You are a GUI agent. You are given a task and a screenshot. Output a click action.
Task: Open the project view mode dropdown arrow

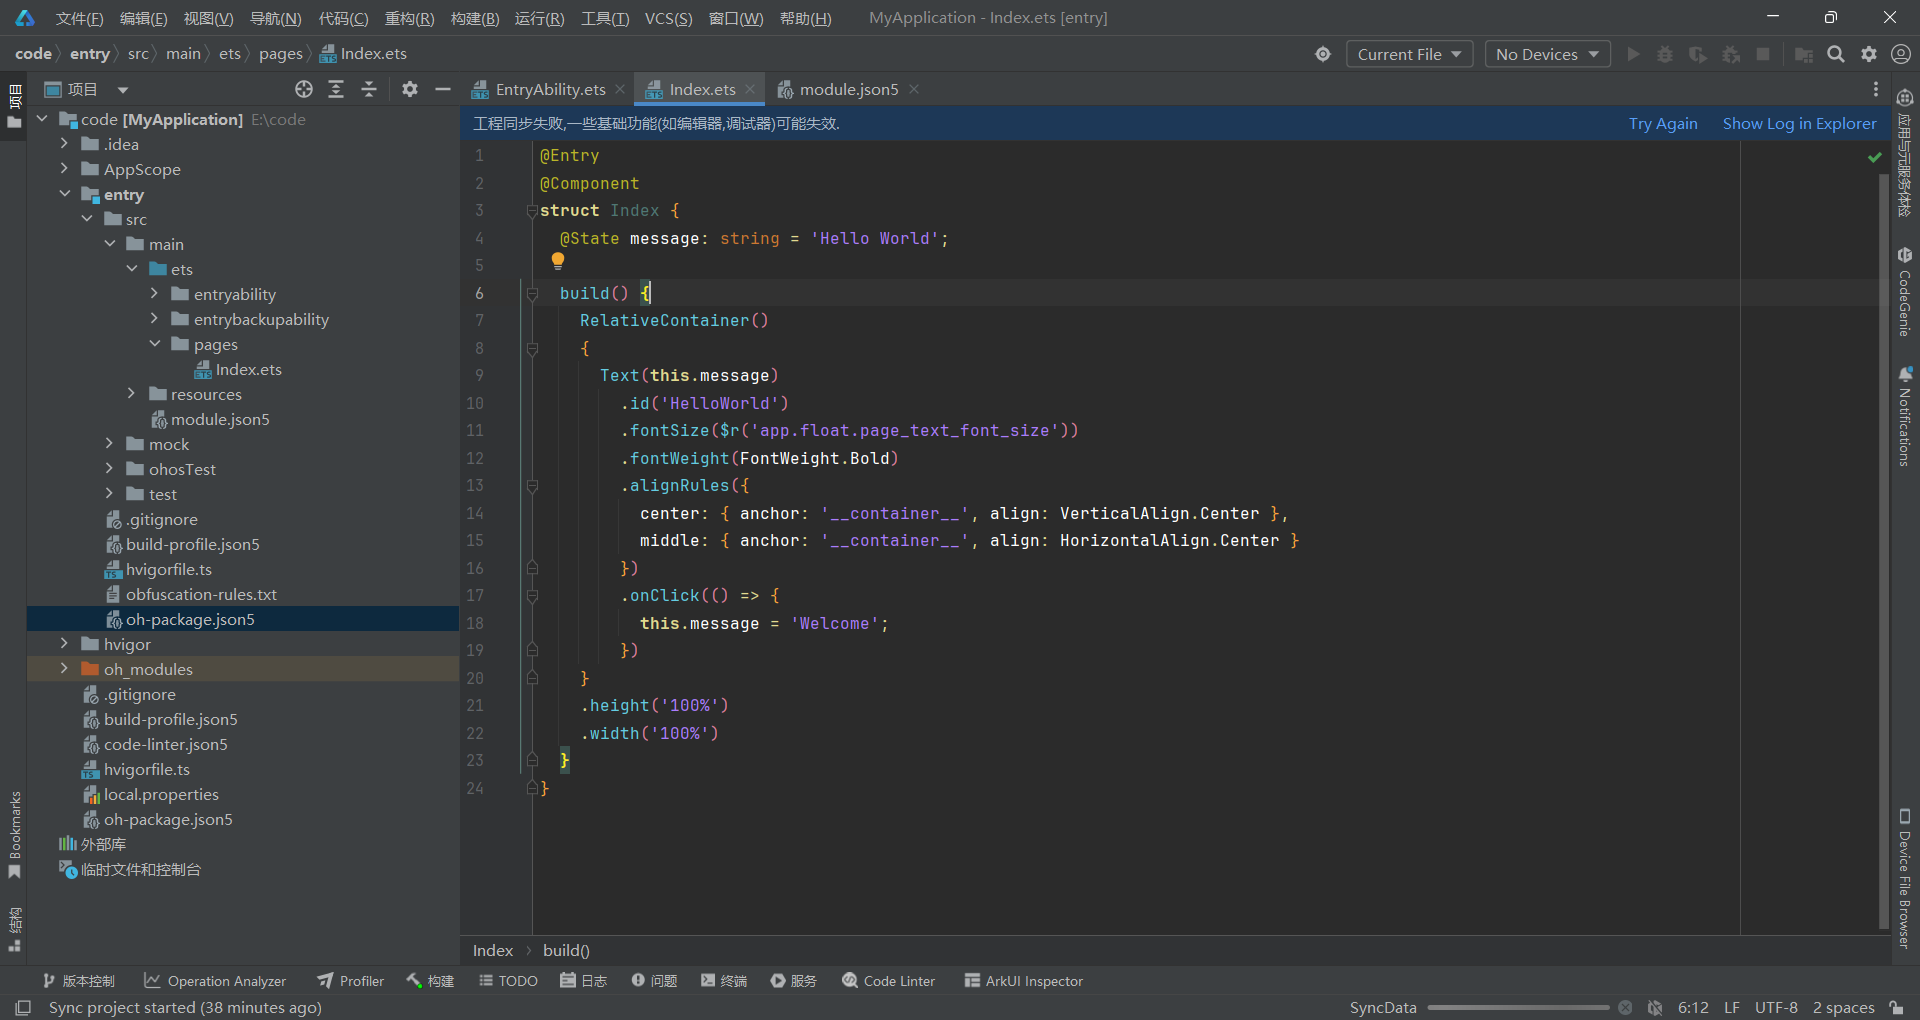click(x=122, y=90)
